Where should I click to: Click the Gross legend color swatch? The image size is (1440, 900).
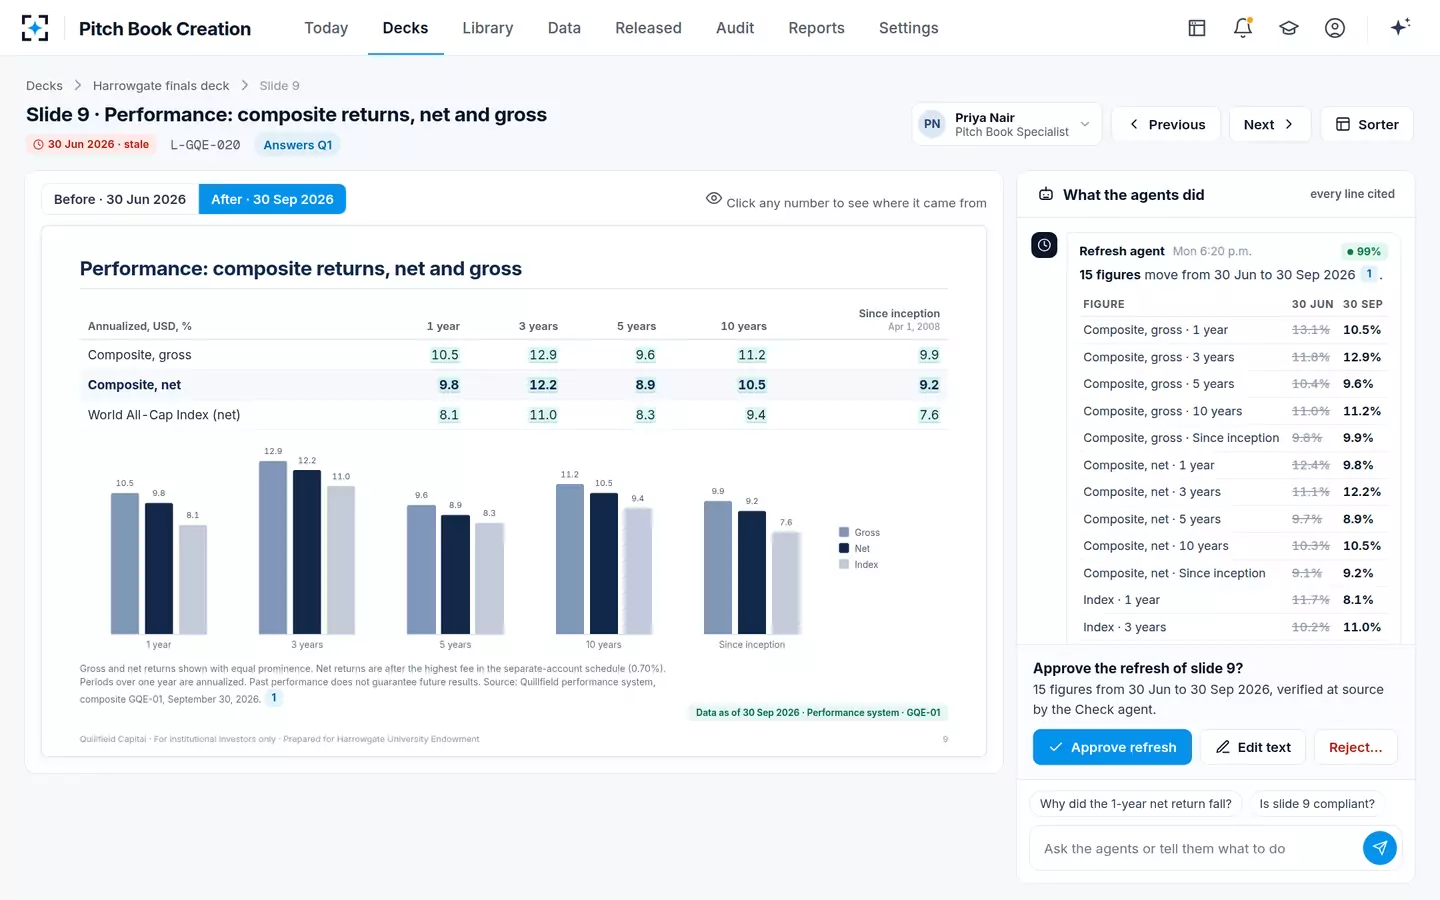point(844,532)
